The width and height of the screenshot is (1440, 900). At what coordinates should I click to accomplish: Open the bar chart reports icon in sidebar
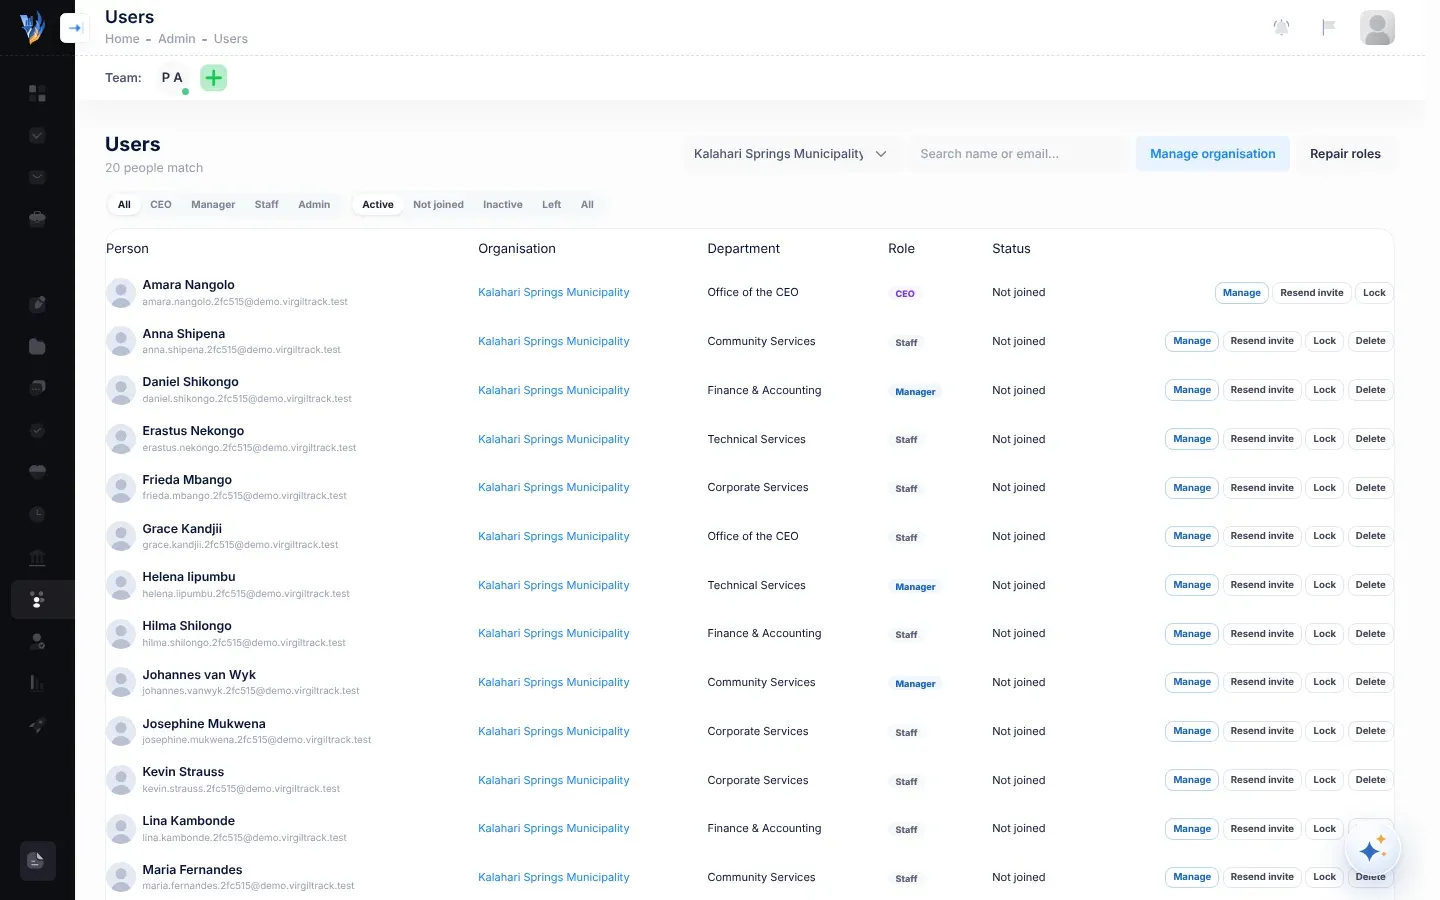tap(37, 683)
